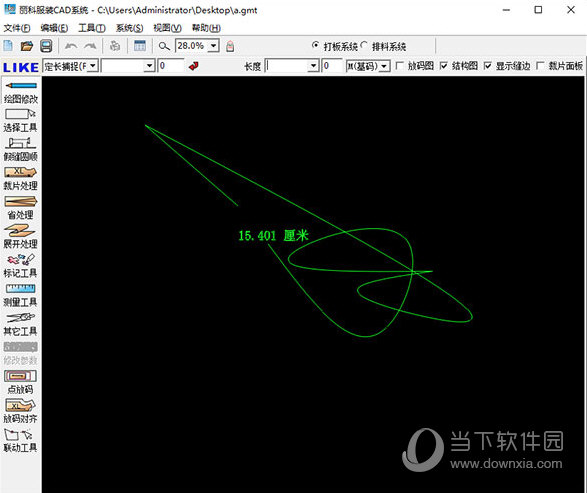The image size is (587, 493).
Task: Open the 编辑(E) menu
Action: pyautogui.click(x=54, y=28)
